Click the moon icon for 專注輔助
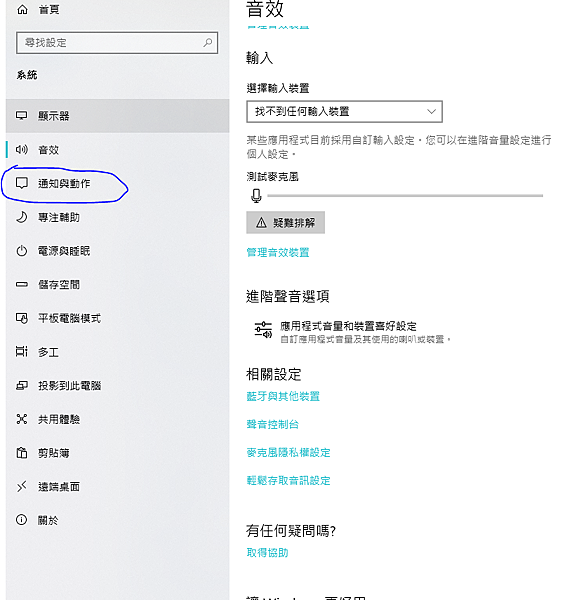This screenshot has width=579, height=600. click(21, 217)
